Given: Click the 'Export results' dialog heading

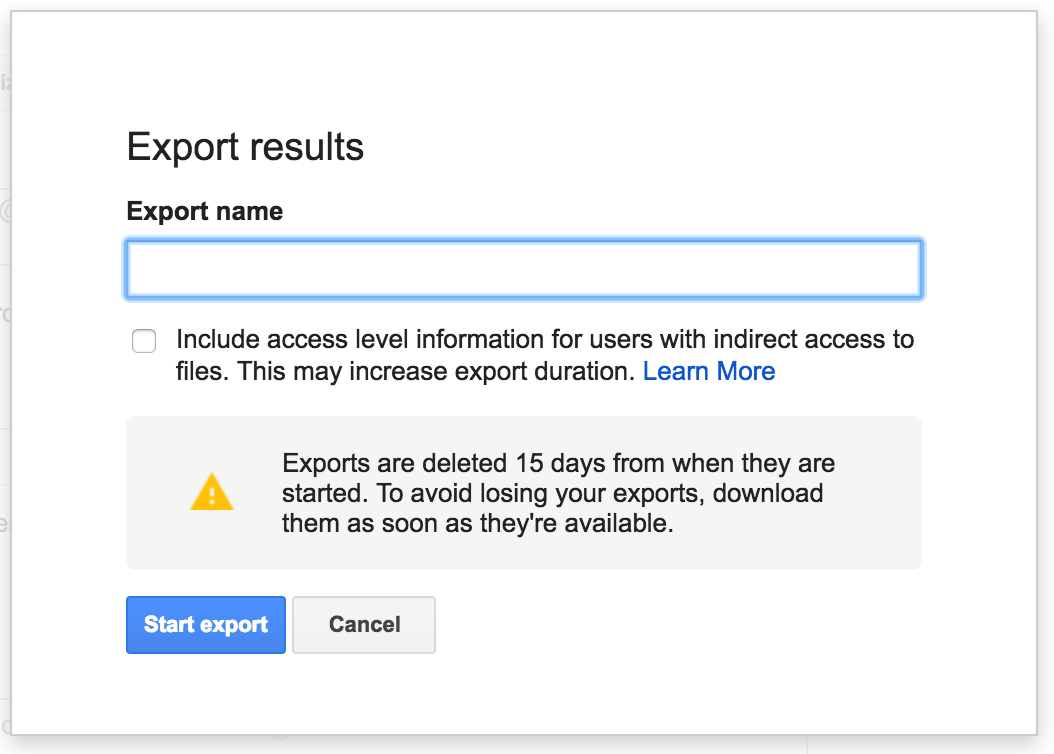Looking at the screenshot, I should click(x=245, y=147).
